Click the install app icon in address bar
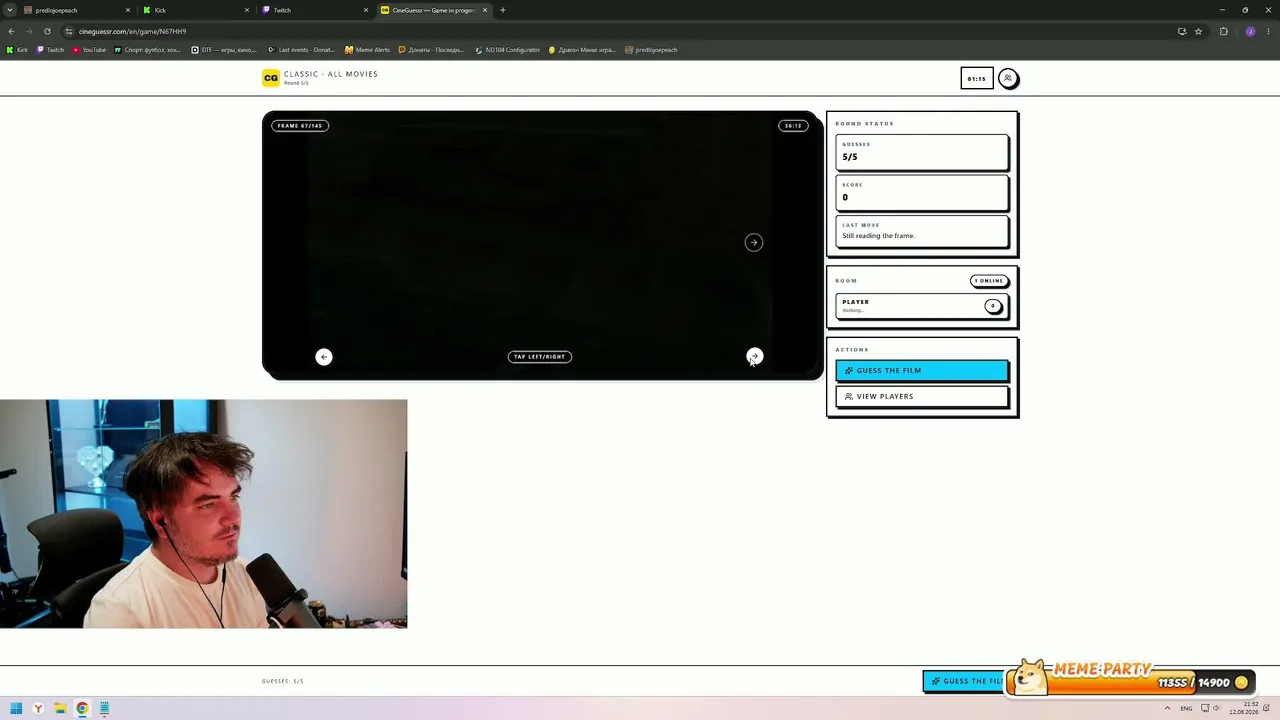The height and width of the screenshot is (720, 1280). click(1182, 31)
